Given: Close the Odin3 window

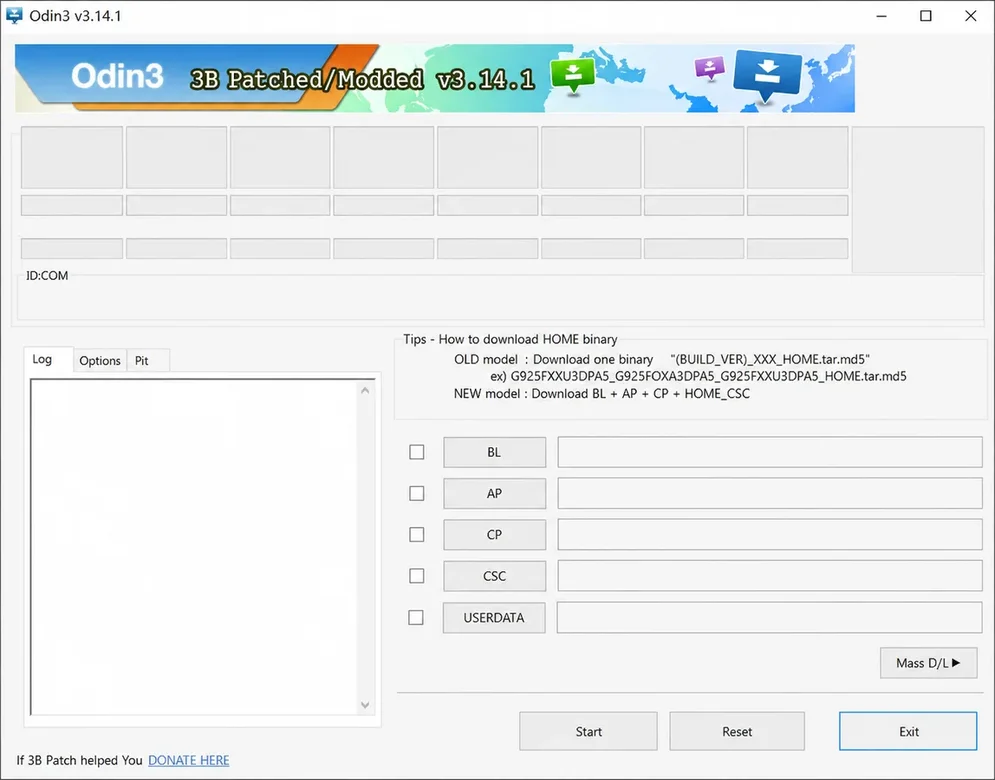Looking at the screenshot, I should pos(971,16).
